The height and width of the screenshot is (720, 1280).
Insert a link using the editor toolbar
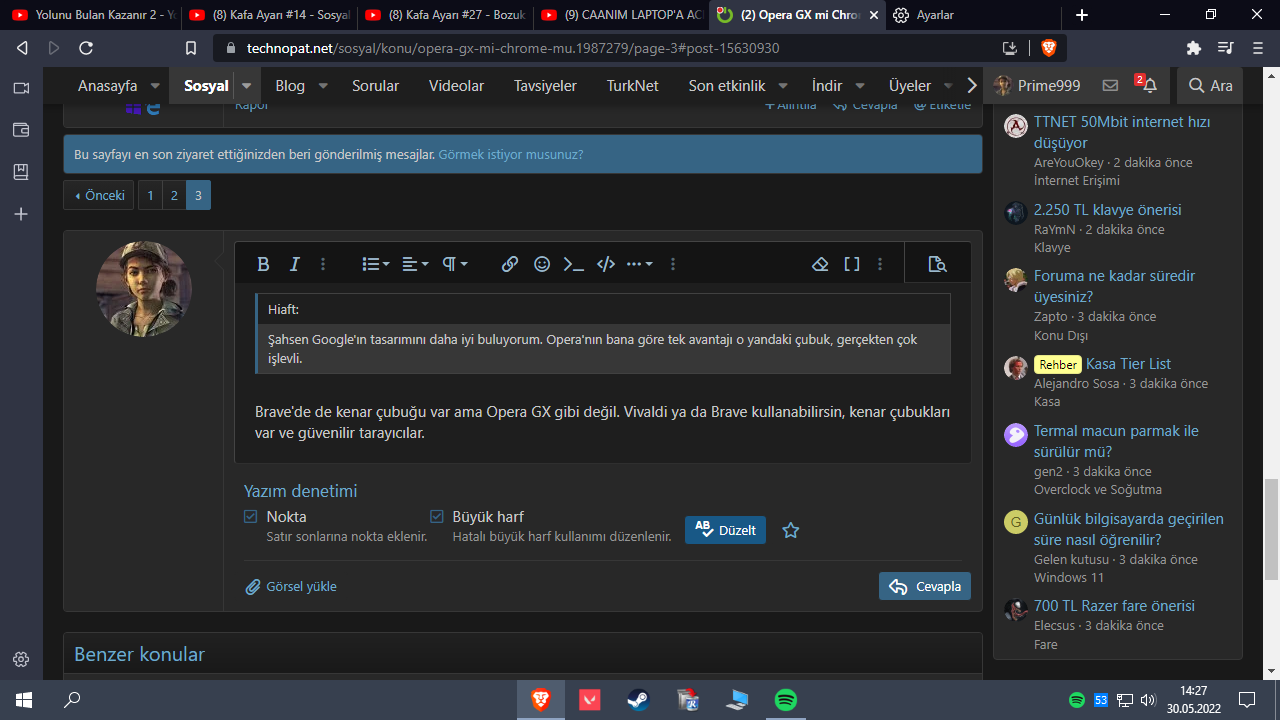[x=510, y=264]
